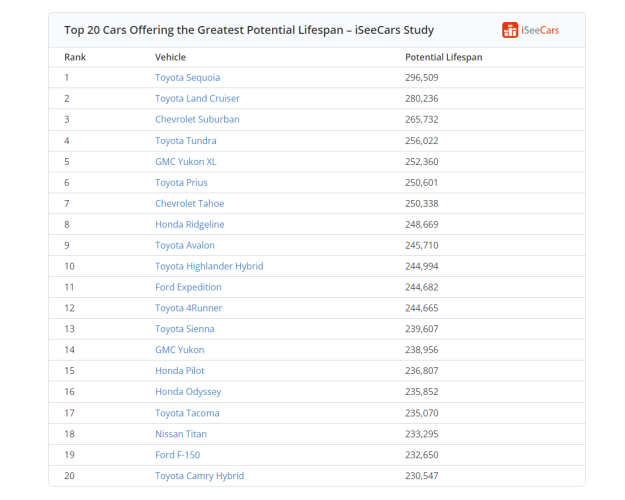Select the Toyota Prius link
This screenshot has width=625, height=500.
click(x=181, y=183)
